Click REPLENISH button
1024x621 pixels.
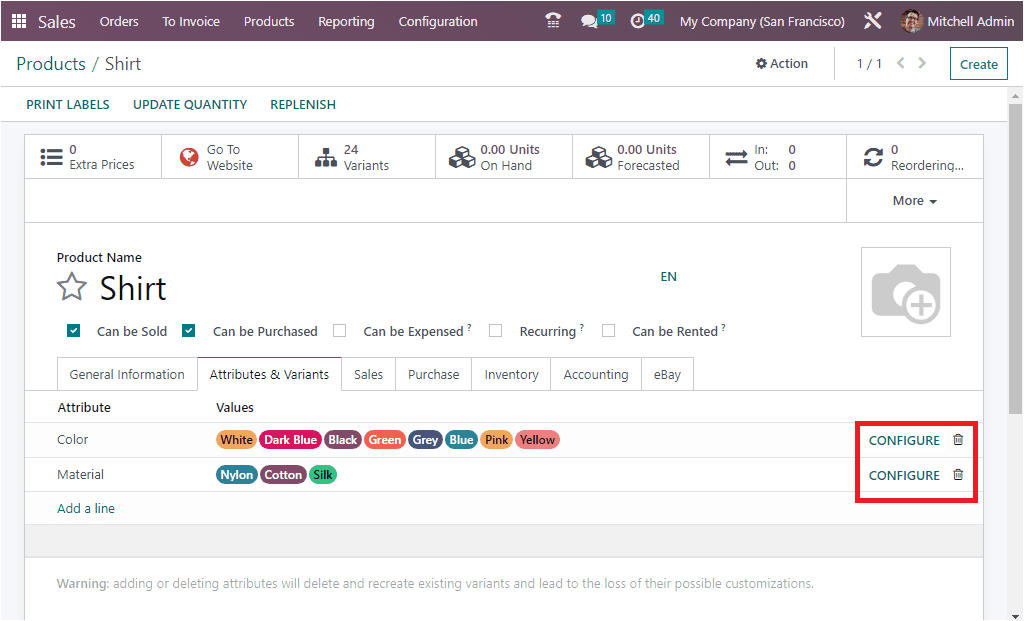pos(303,104)
